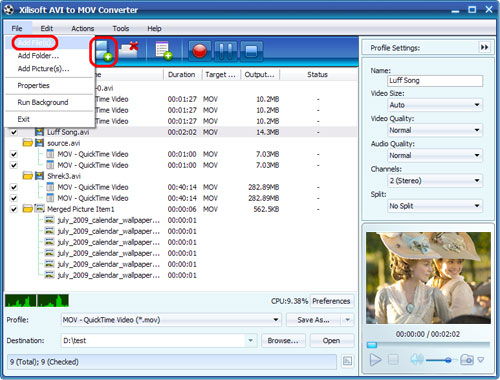Viewport: 500px width, 380px height.
Task: Click the Output column header
Action: 259,75
